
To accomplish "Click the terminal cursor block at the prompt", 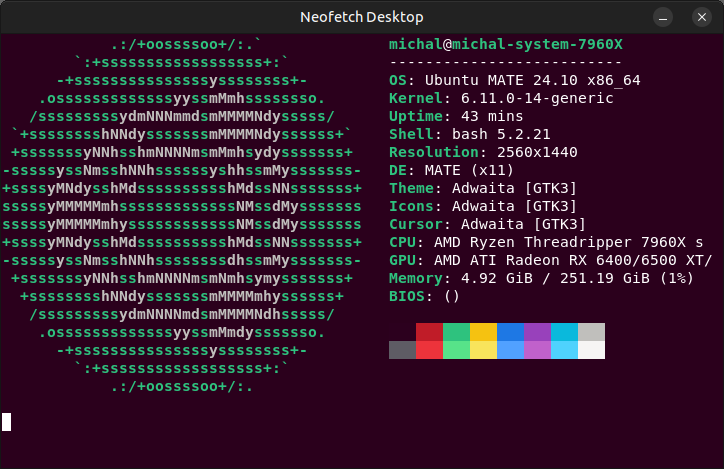I will (7, 422).
